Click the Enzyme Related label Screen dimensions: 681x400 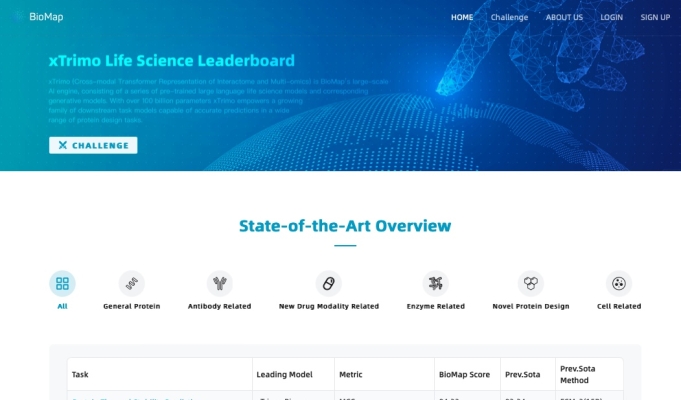436,306
